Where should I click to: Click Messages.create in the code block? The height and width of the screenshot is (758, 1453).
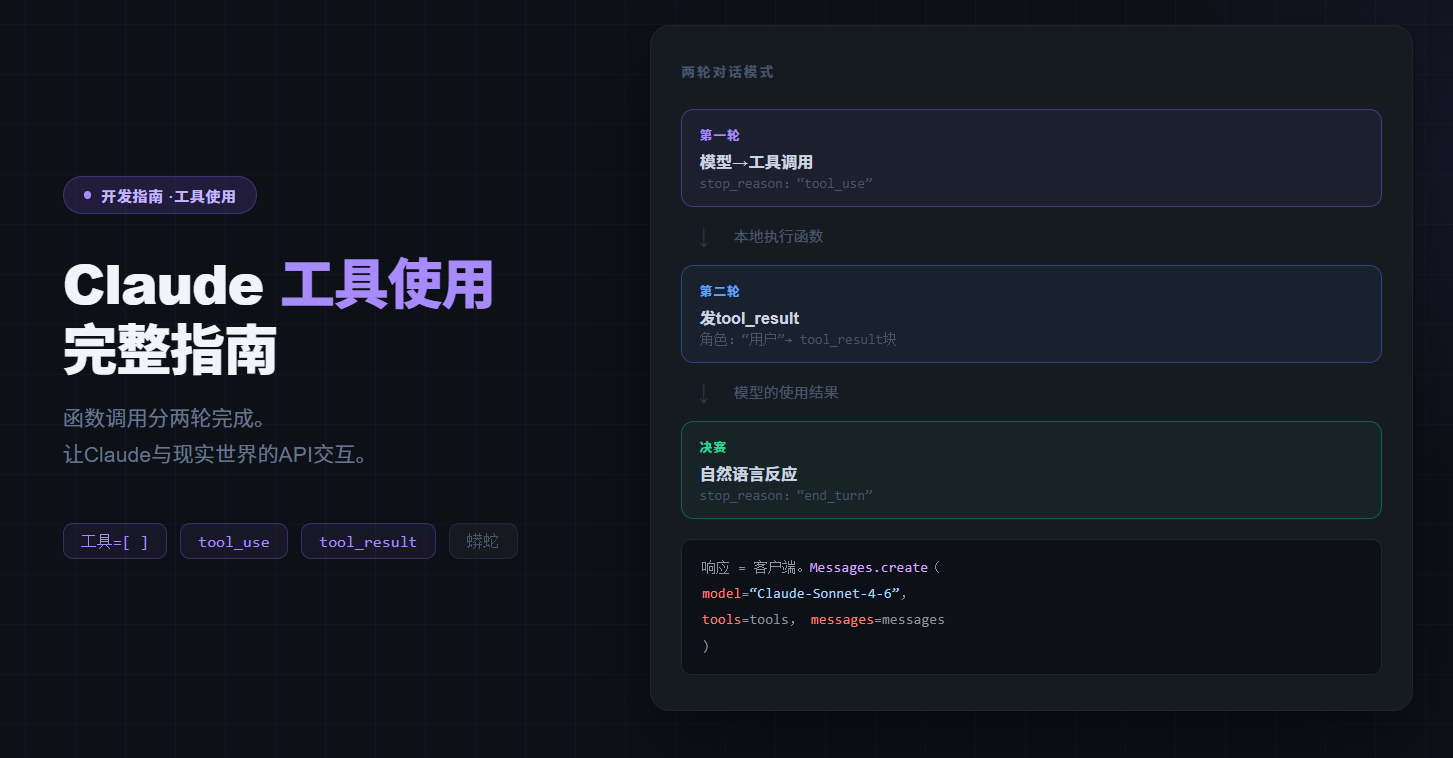[869, 567]
